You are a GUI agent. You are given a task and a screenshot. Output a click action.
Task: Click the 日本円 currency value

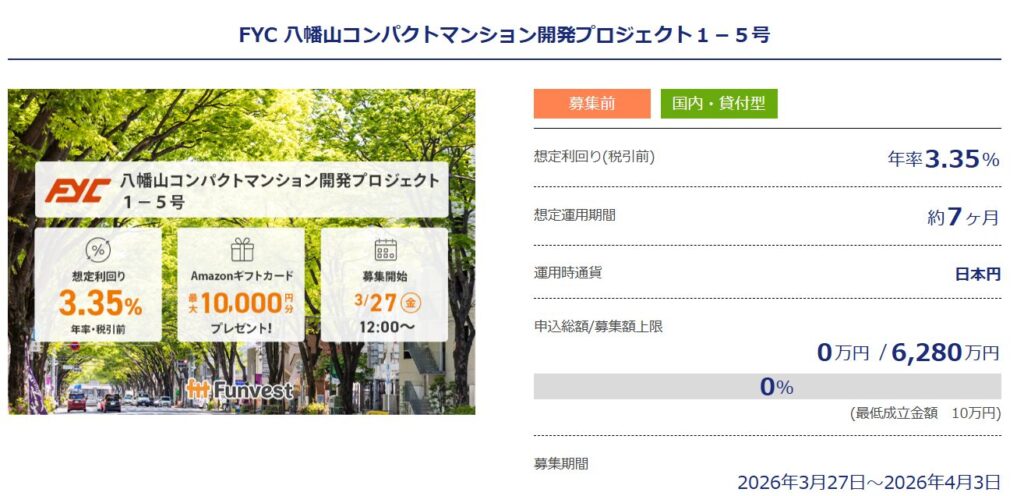978,274
